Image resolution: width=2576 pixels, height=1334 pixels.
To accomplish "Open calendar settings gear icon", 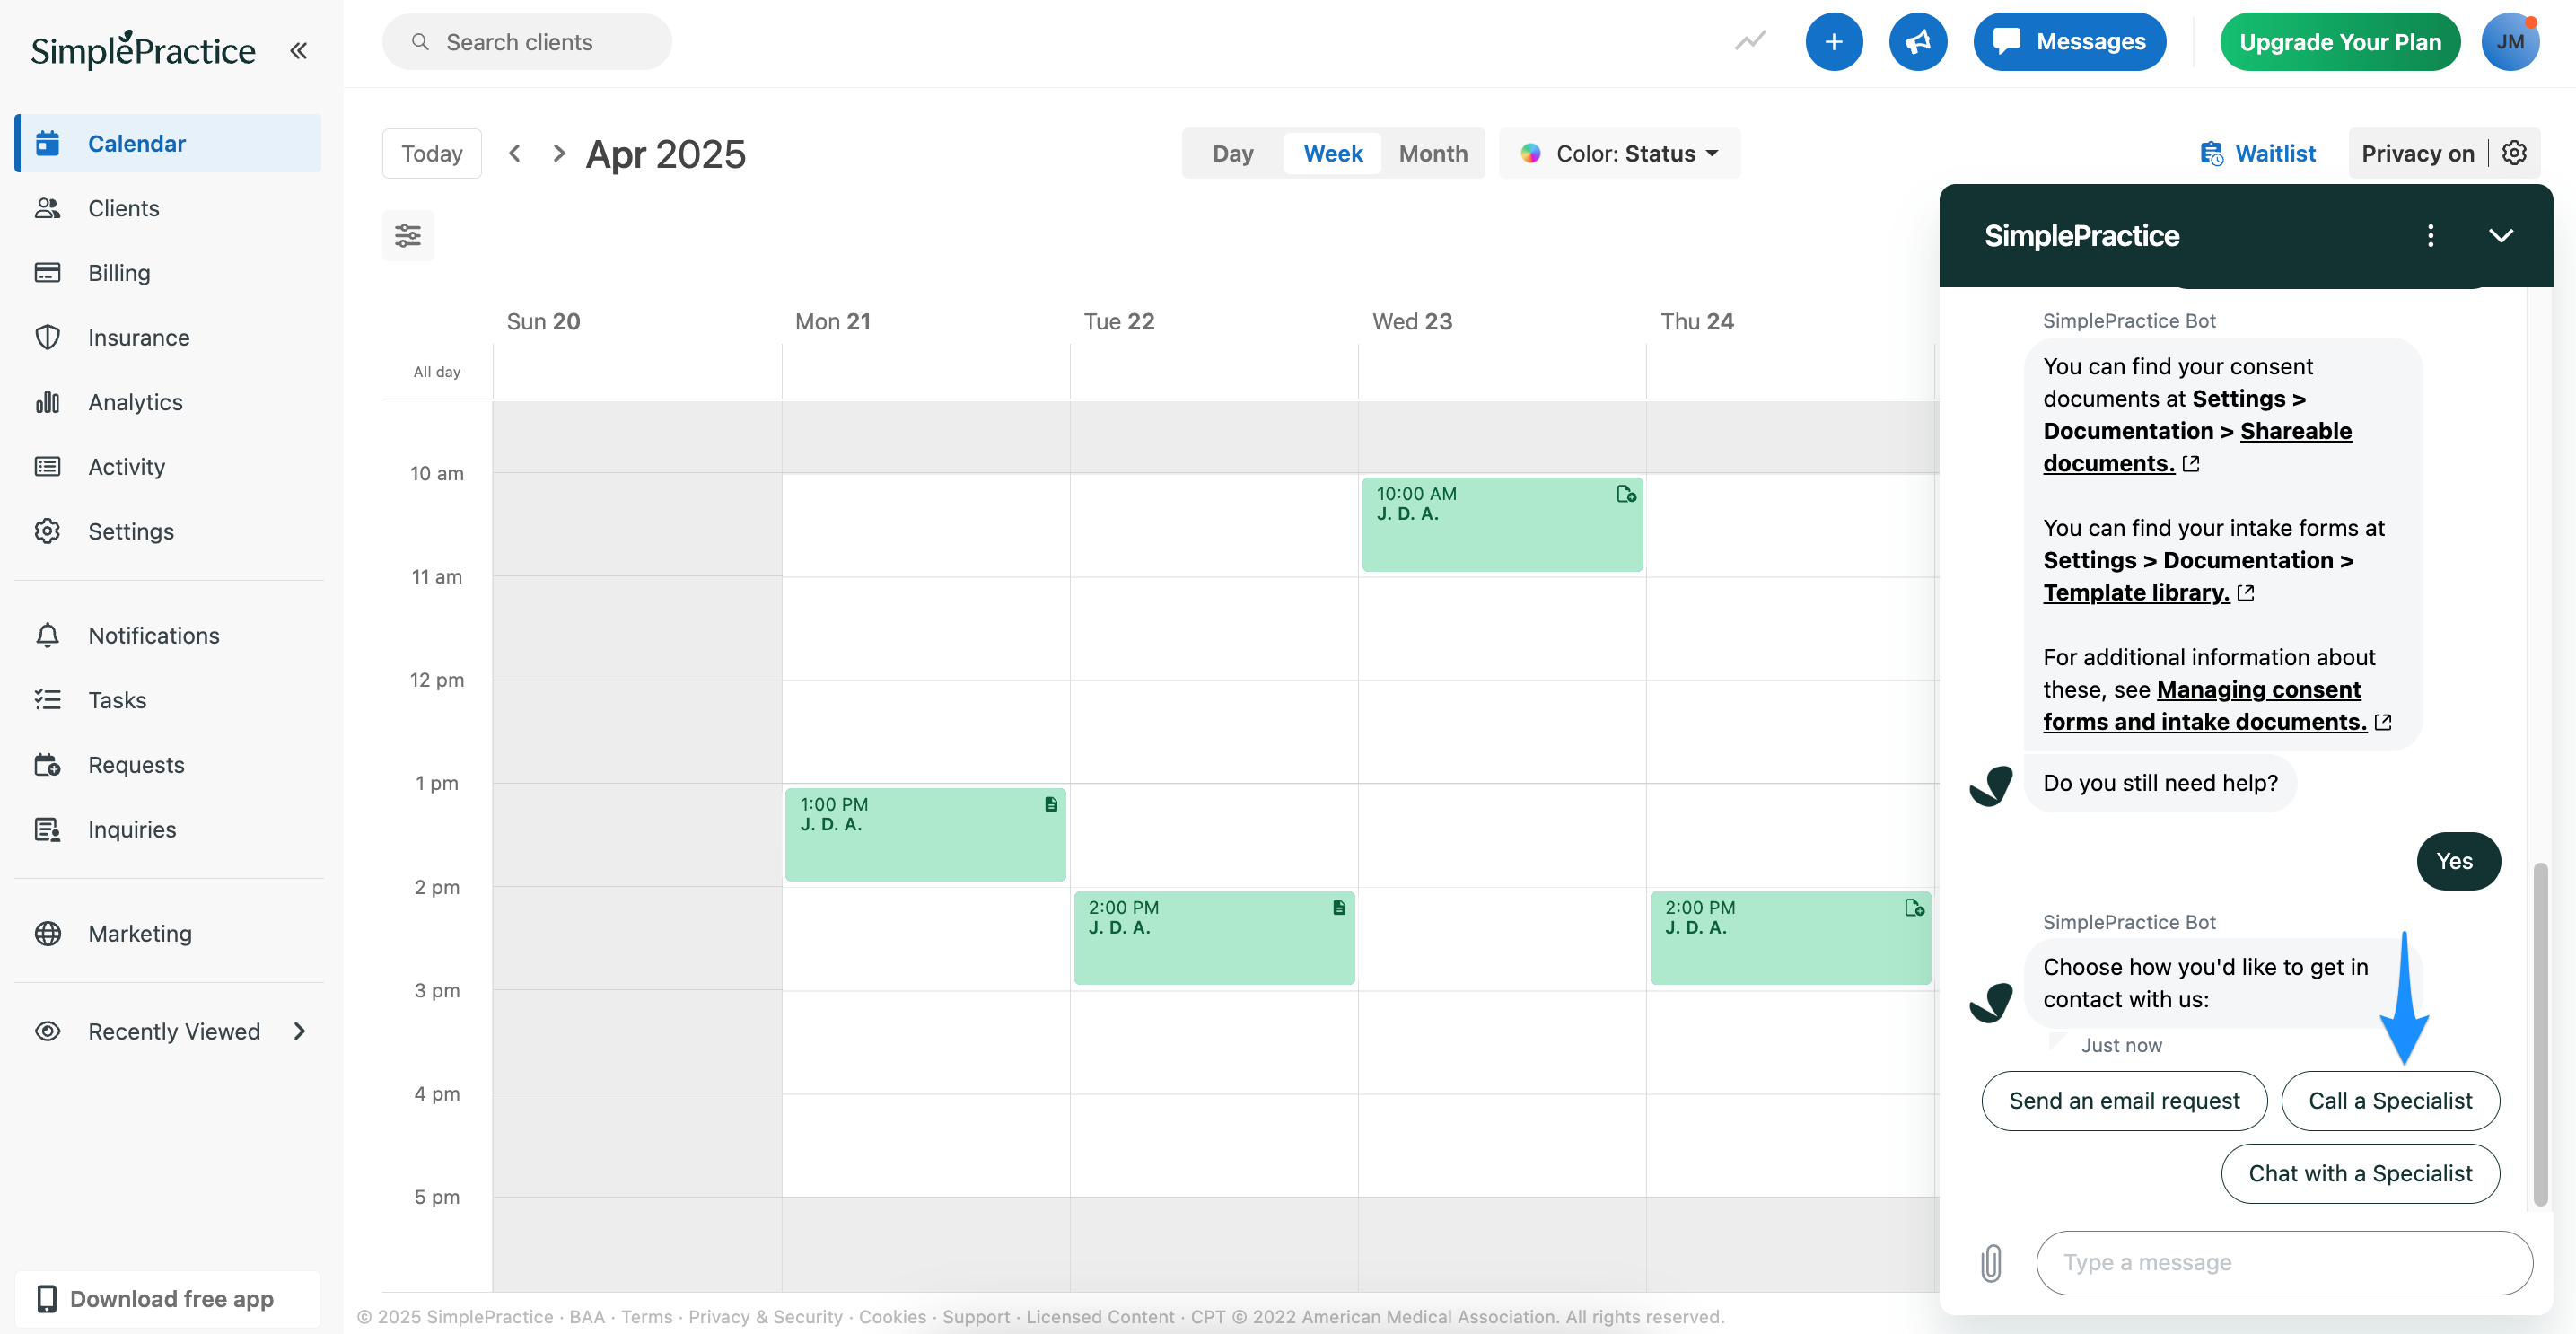I will (x=2514, y=153).
